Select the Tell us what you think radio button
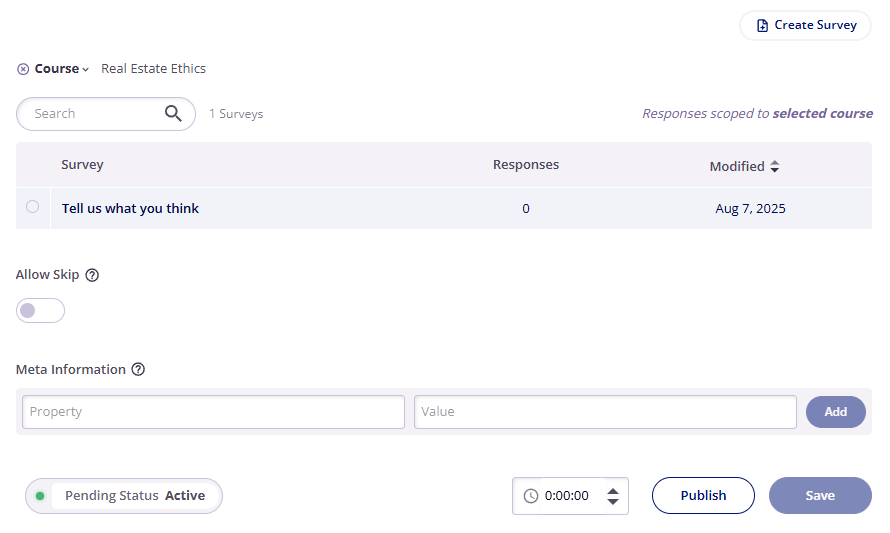Viewport: 890px width, 533px height. click(32, 207)
